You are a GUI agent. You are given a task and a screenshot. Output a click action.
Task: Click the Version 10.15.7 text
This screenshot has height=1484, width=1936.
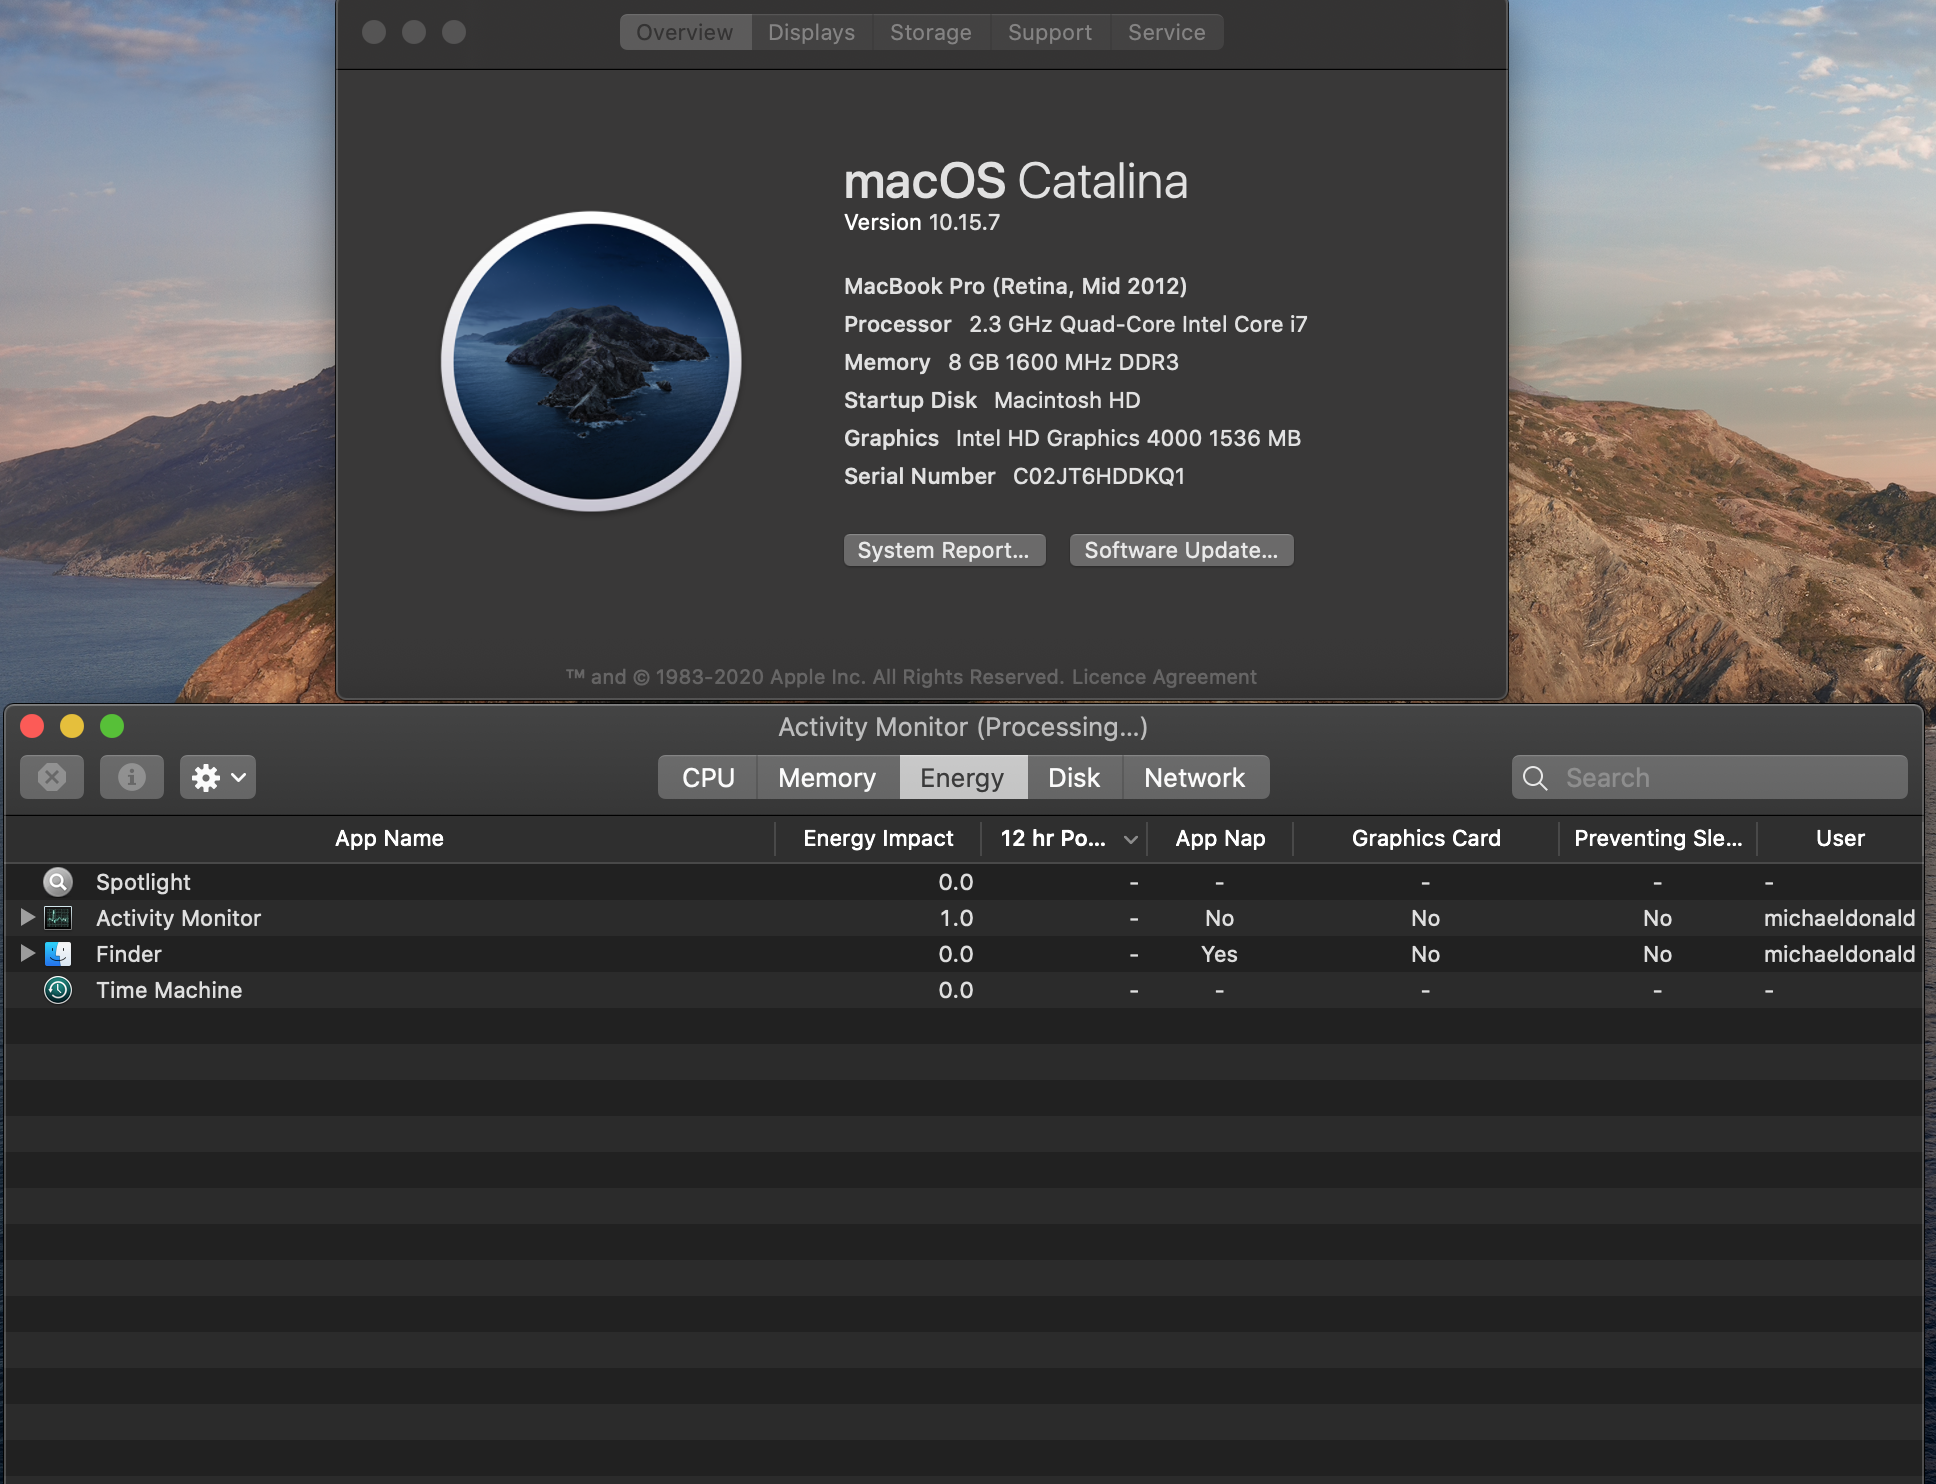point(922,222)
